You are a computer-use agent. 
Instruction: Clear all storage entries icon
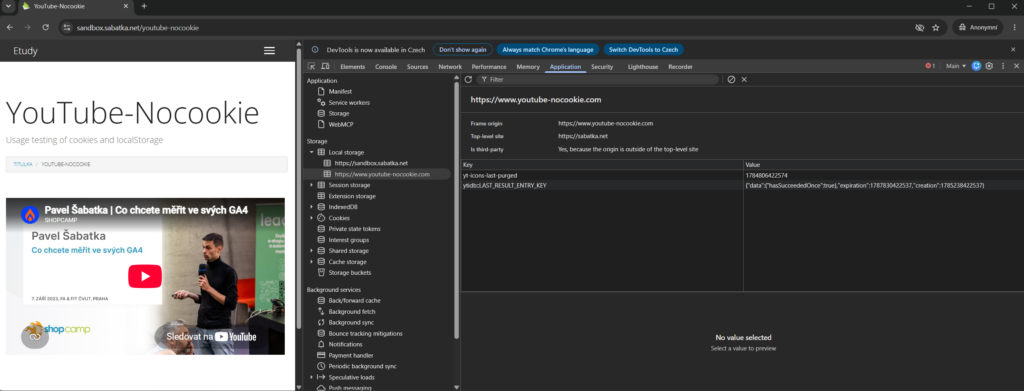coord(731,79)
